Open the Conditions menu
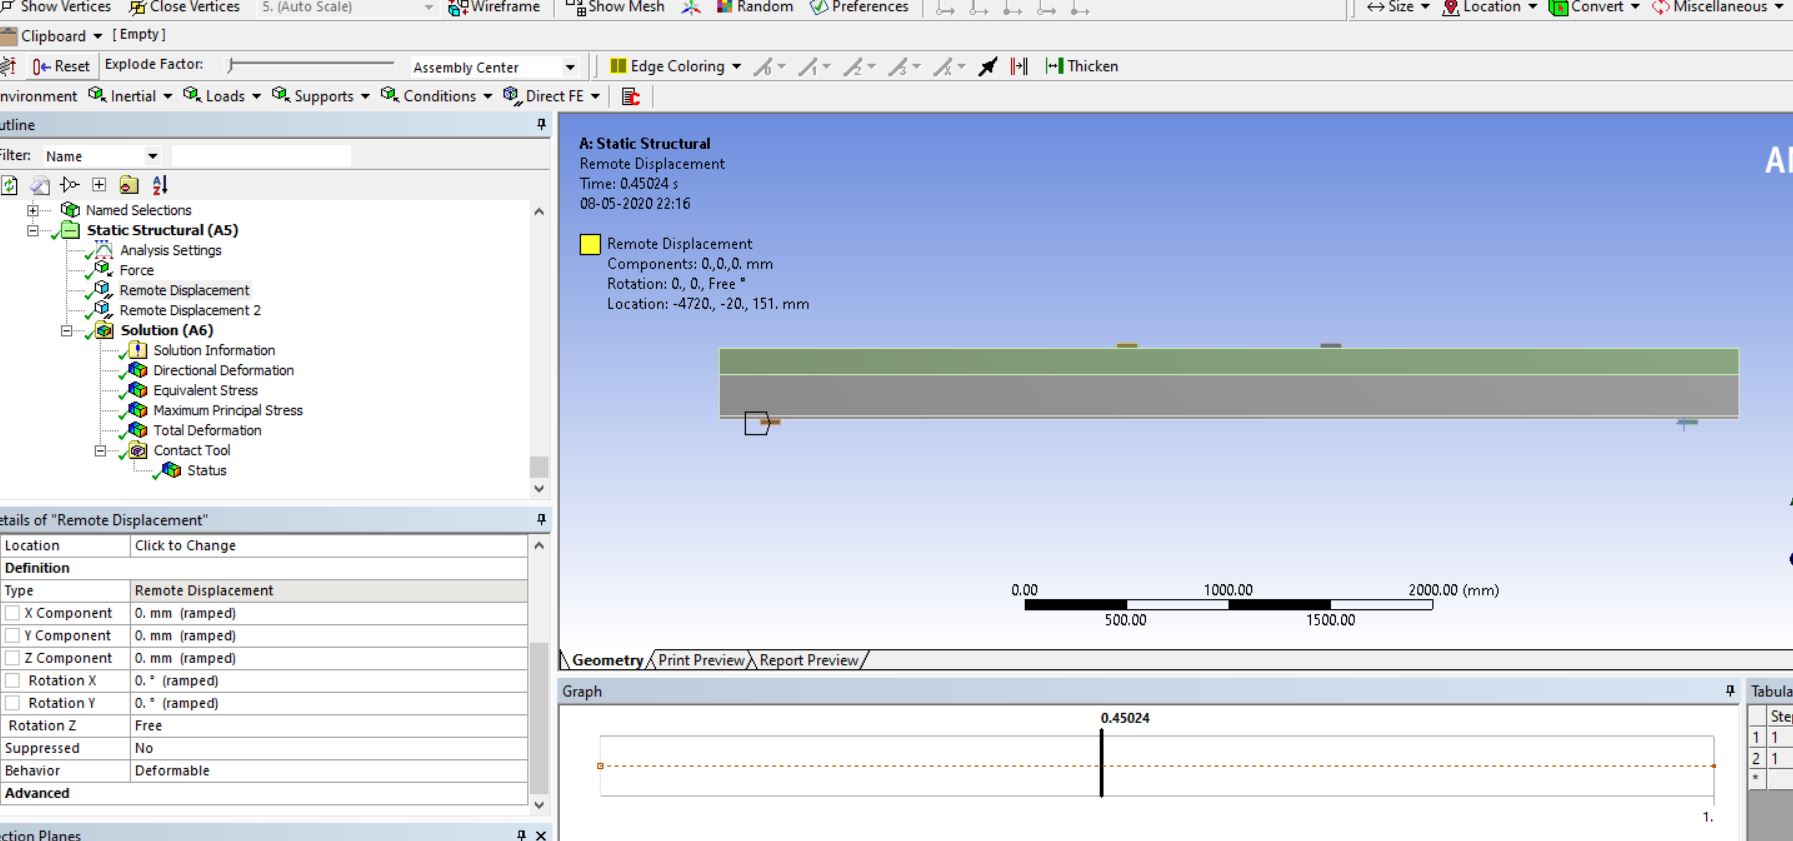Screen dimensions: 1793x841 (x=437, y=96)
